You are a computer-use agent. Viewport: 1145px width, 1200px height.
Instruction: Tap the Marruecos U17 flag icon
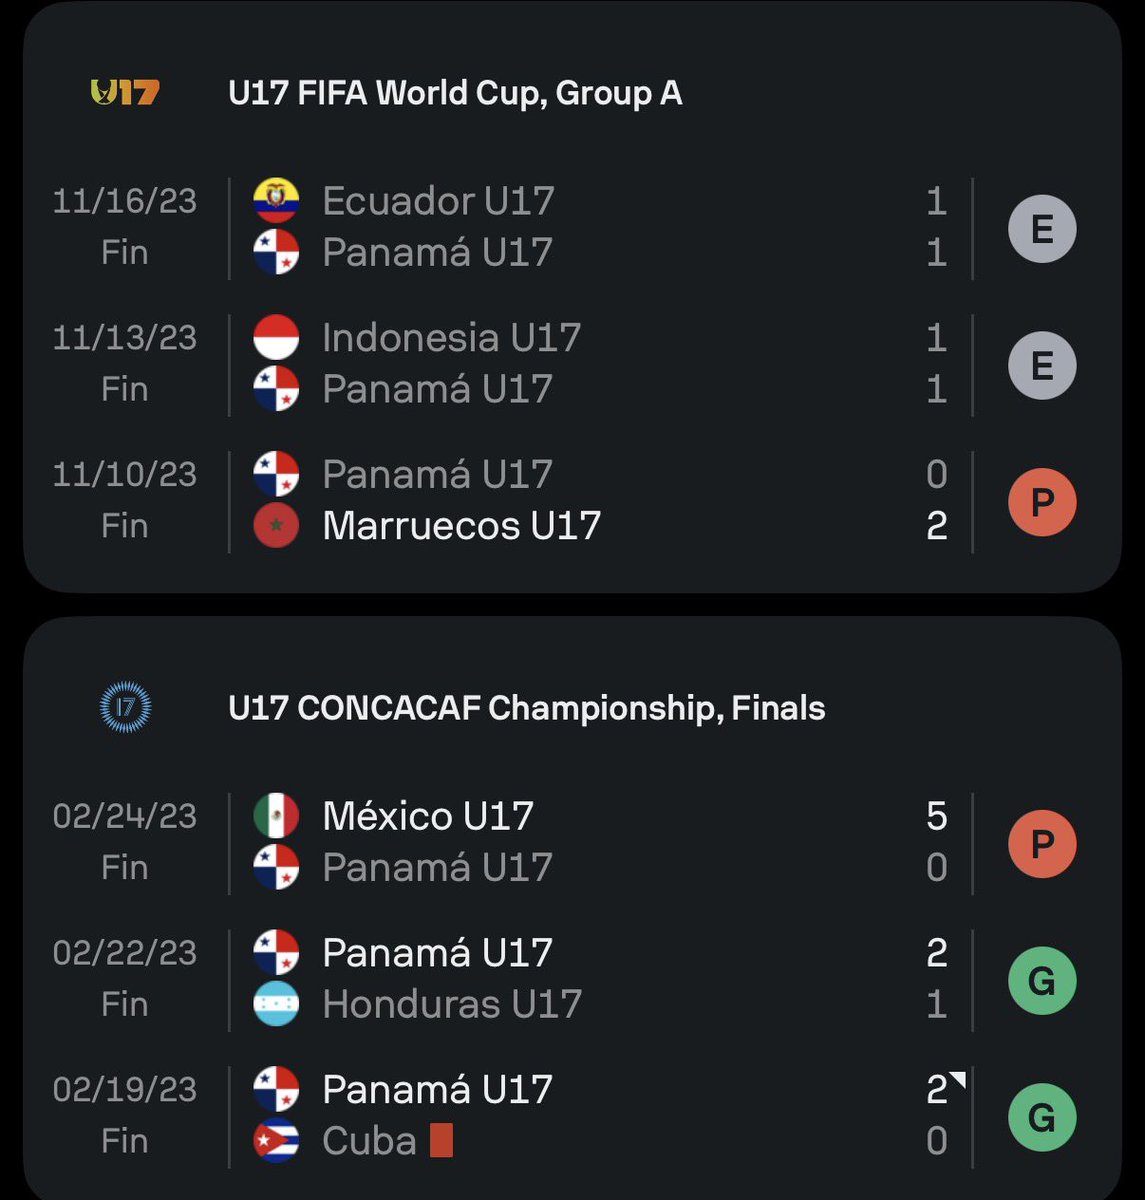[x=276, y=526]
